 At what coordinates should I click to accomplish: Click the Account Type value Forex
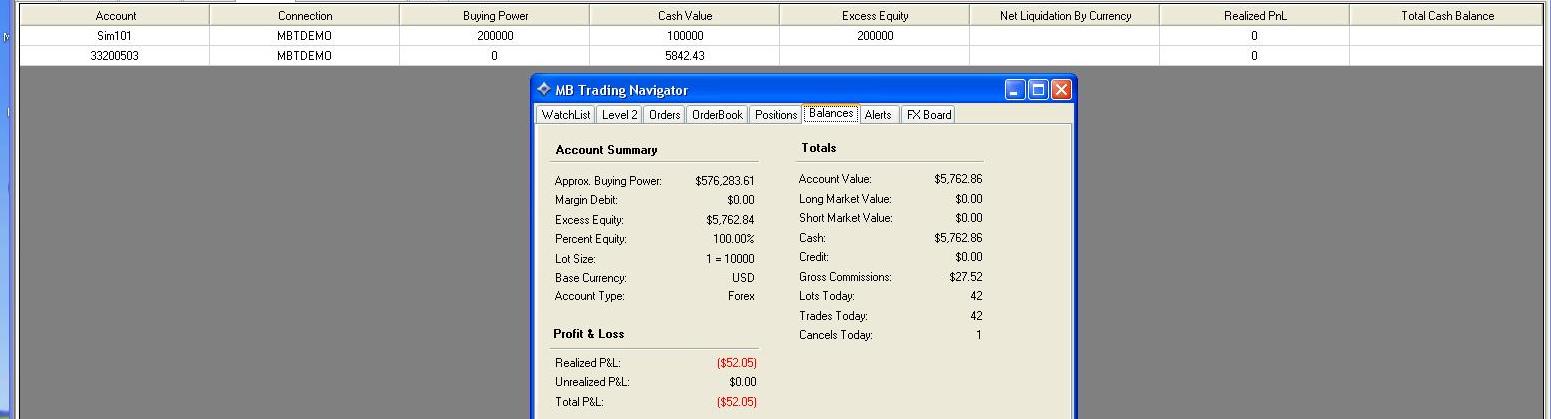pyautogui.click(x=741, y=296)
